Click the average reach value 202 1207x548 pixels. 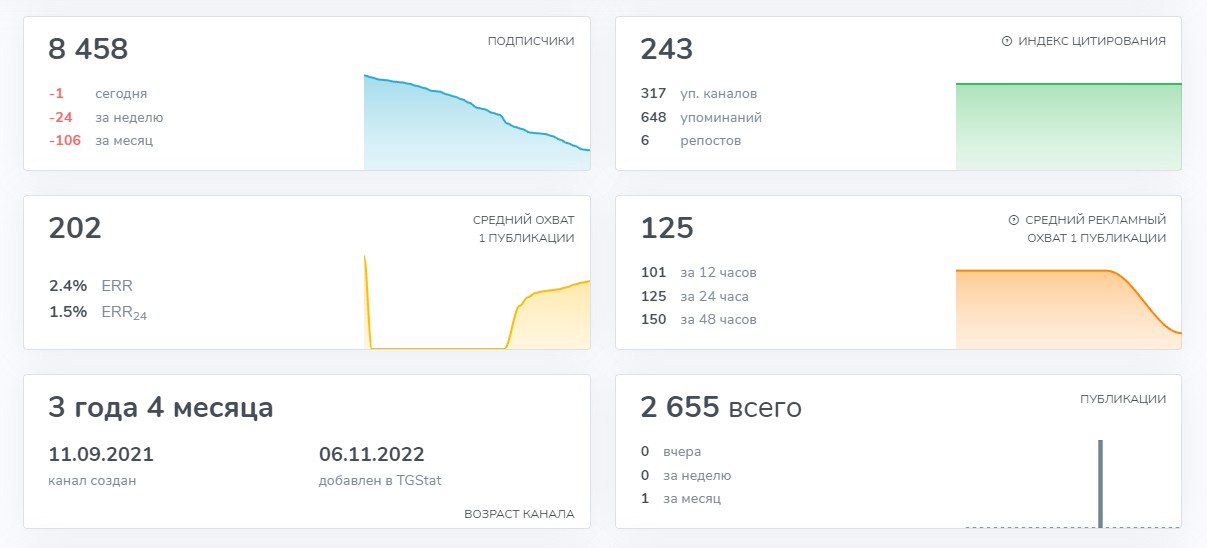tap(75, 228)
